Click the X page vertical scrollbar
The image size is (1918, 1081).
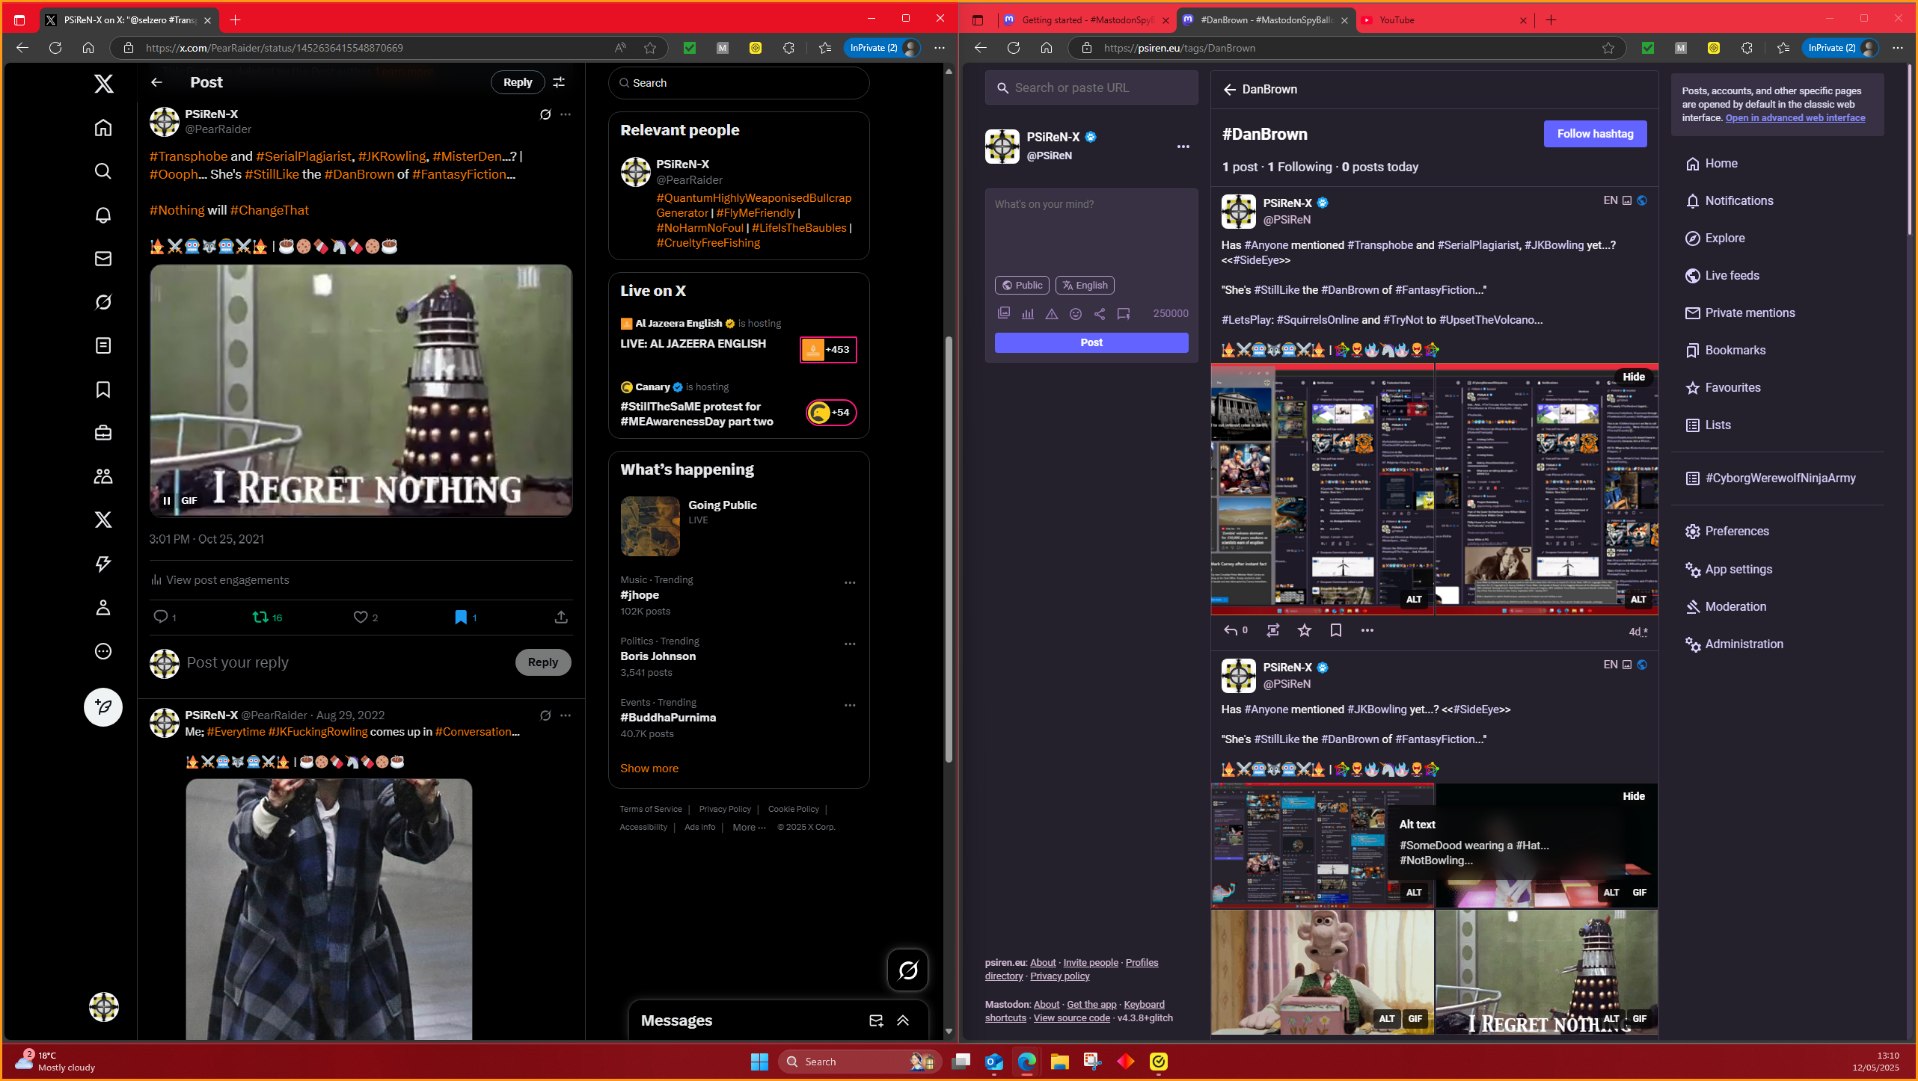(x=948, y=550)
